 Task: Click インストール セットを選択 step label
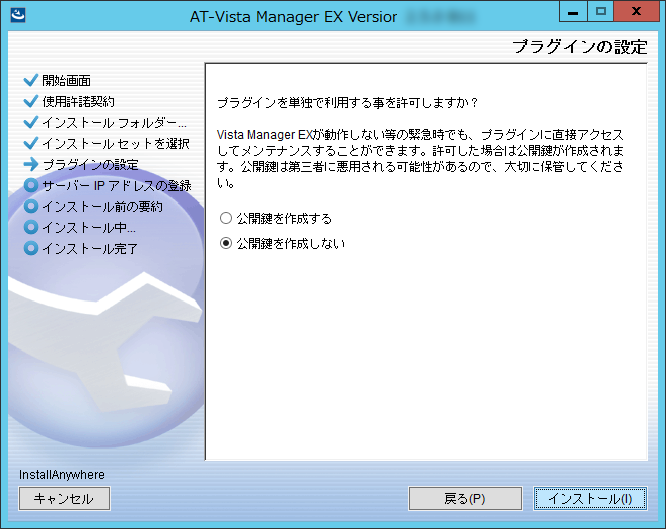click(x=116, y=144)
